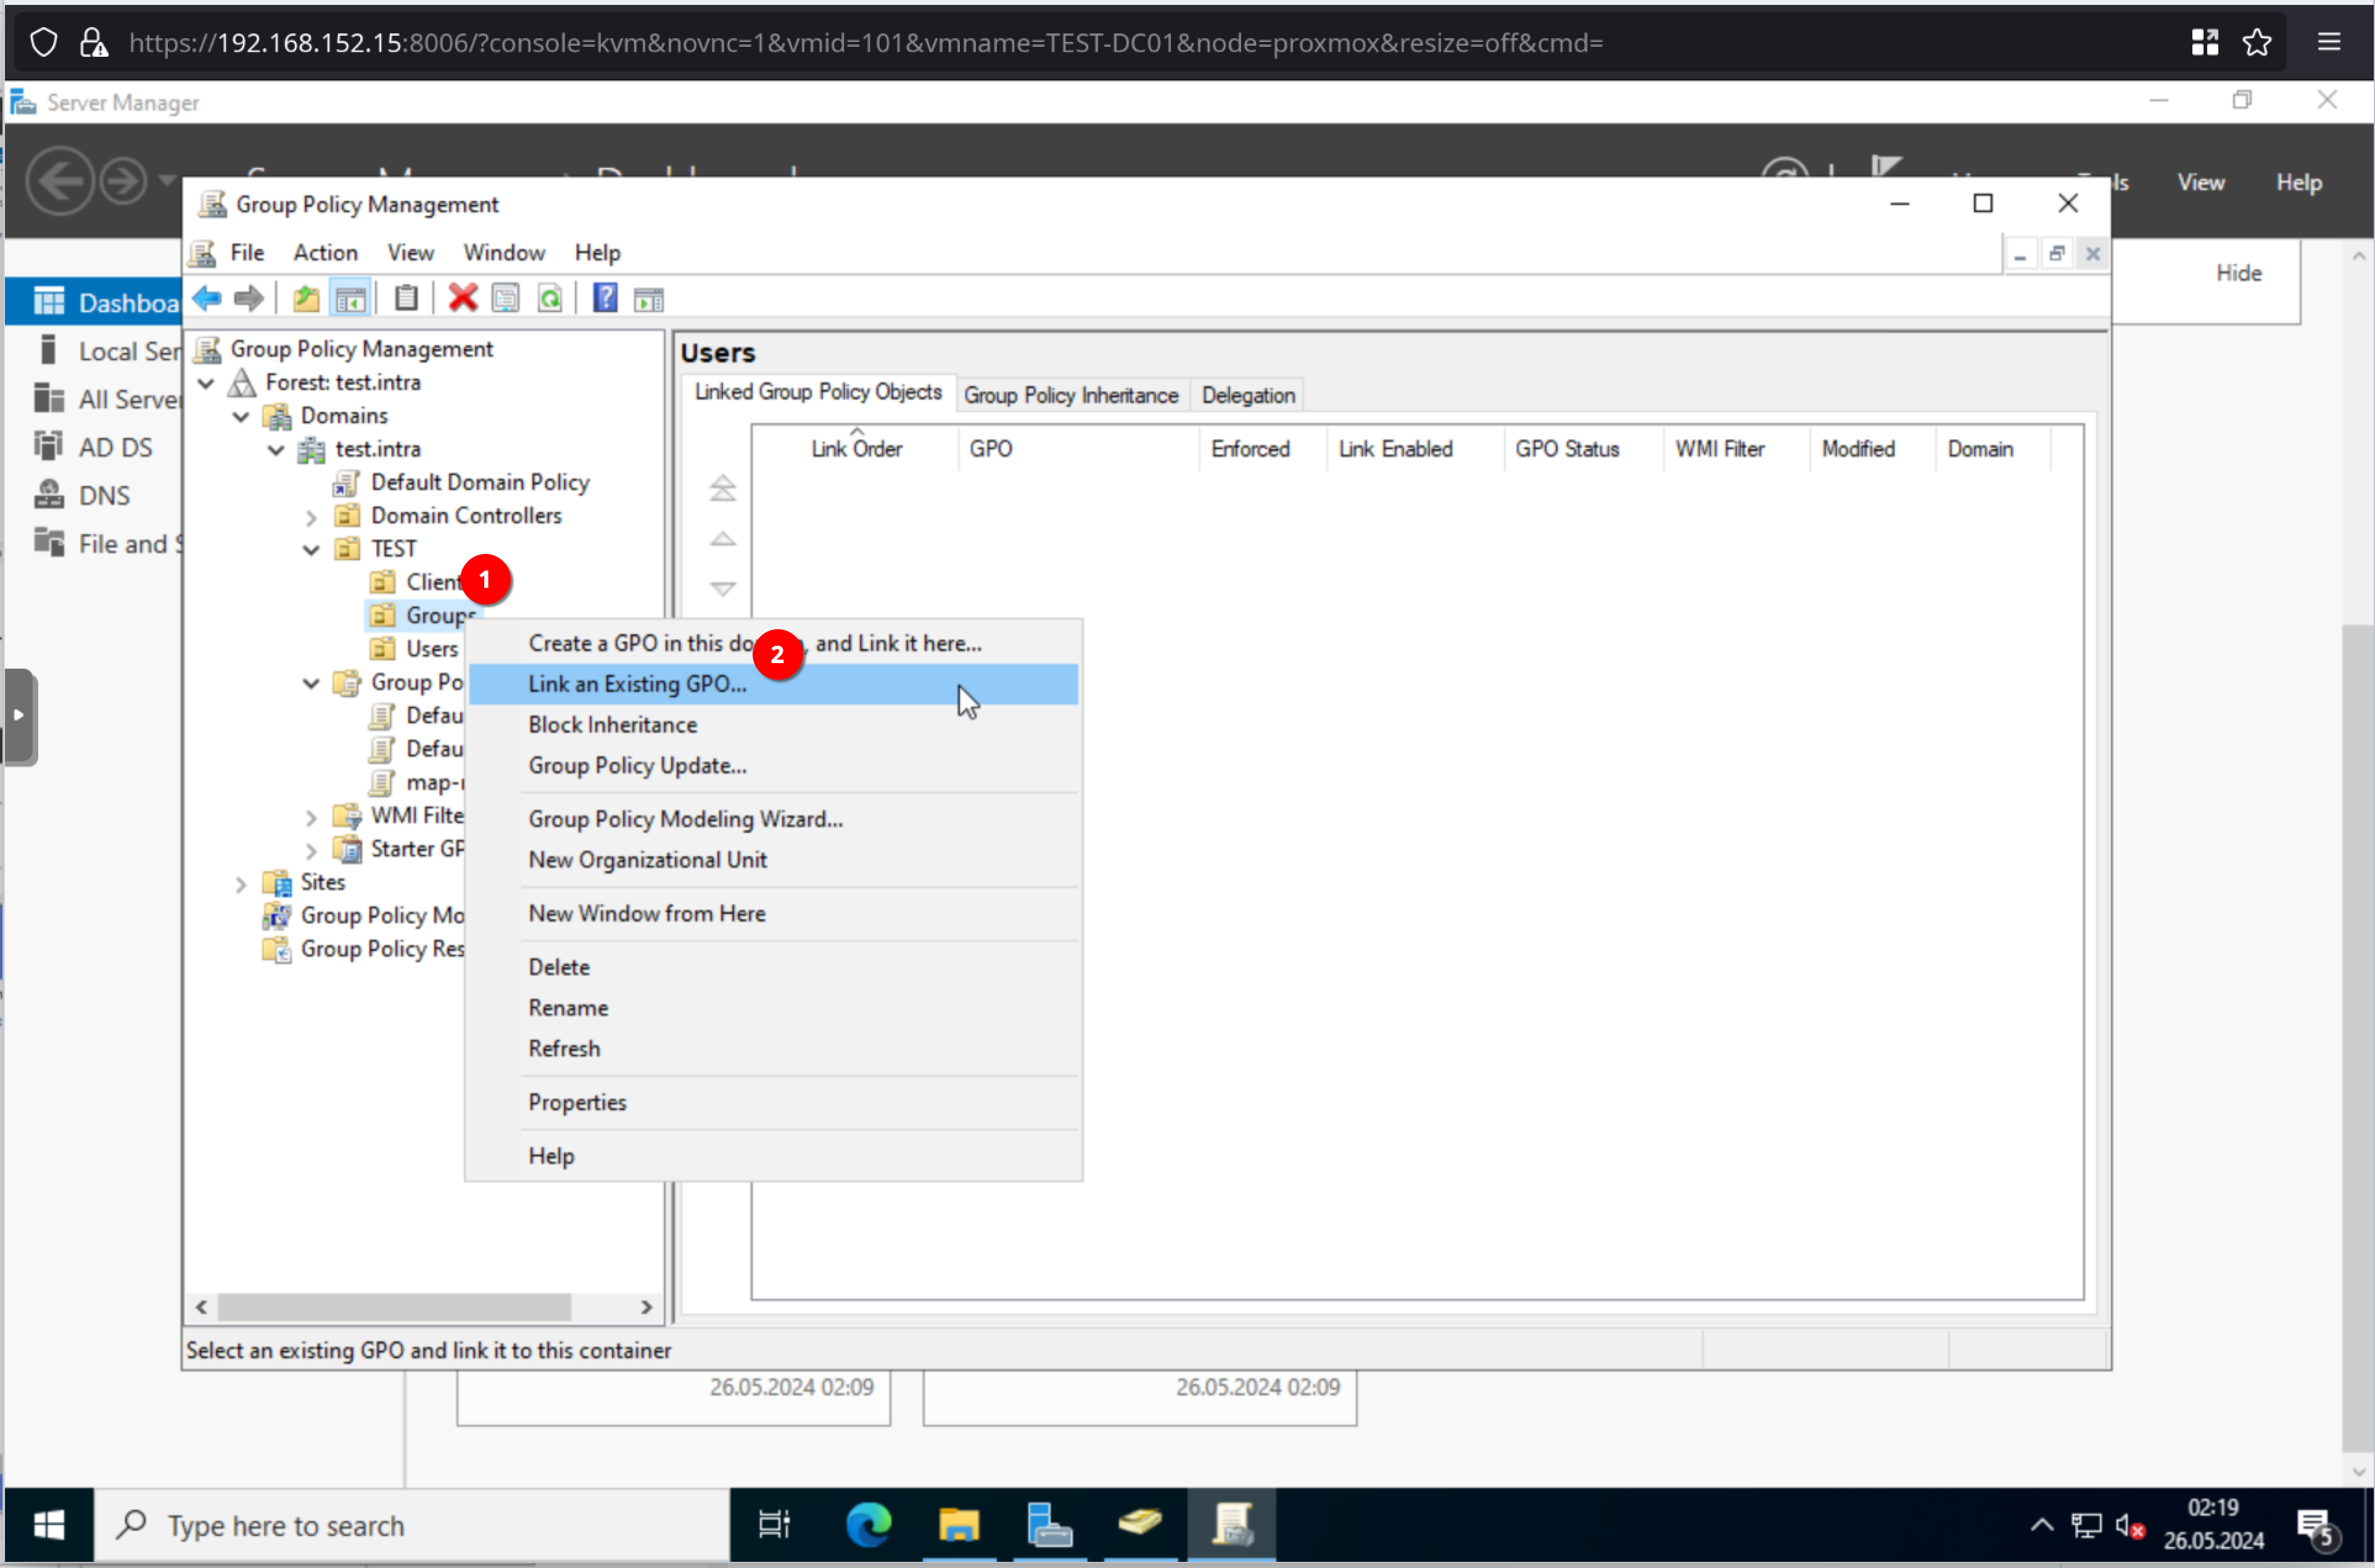The height and width of the screenshot is (1568, 2375).
Task: Switch to the Delegation tab
Action: 1248,395
